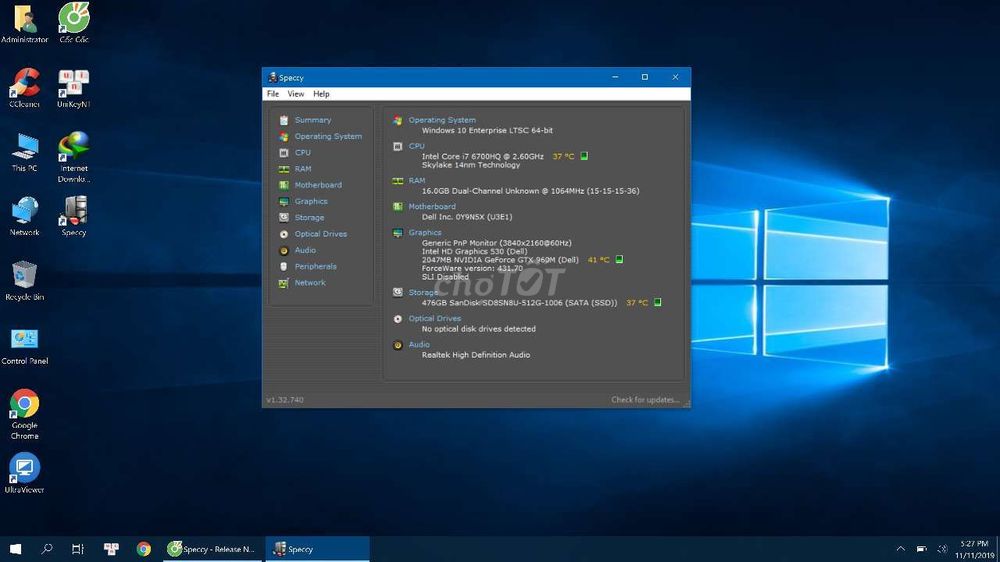The image size is (1000, 562).
Task: Open Network in the Speccy sidebar
Action: (x=309, y=283)
